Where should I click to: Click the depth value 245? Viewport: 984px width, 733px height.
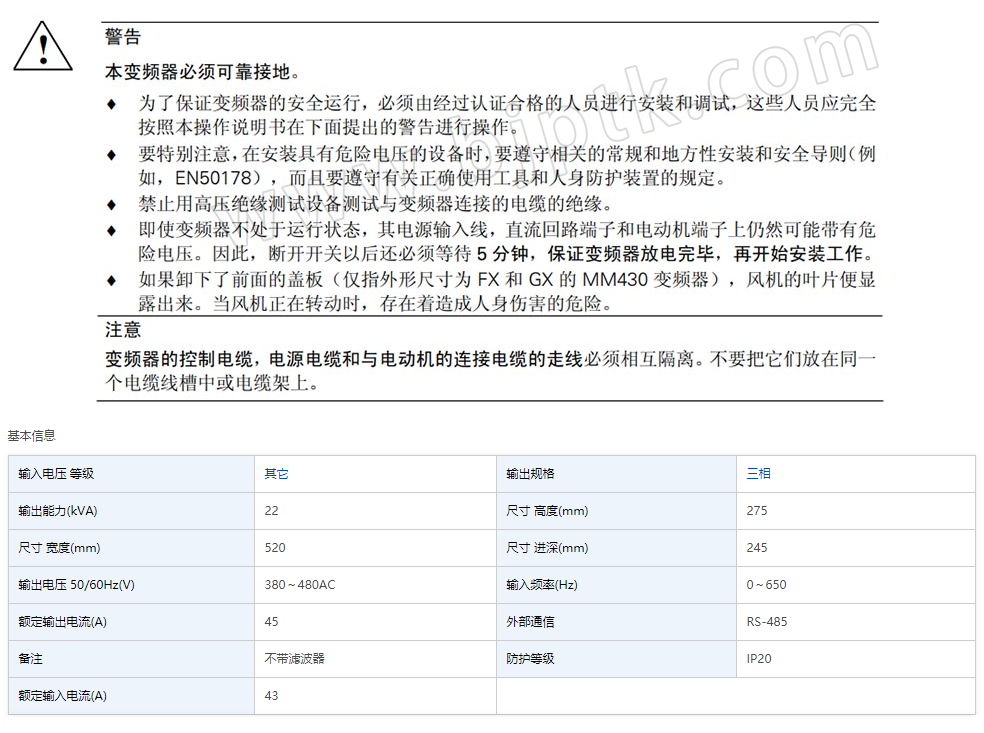pyautogui.click(x=757, y=548)
